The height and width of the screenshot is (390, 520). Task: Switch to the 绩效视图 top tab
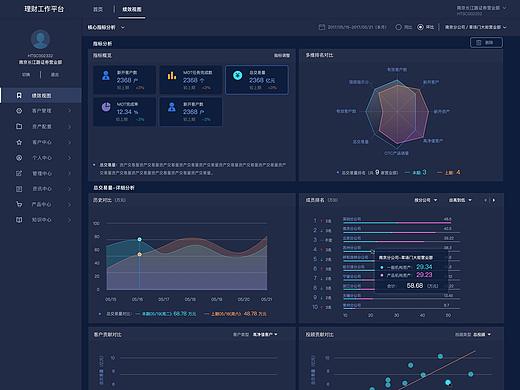coord(132,9)
